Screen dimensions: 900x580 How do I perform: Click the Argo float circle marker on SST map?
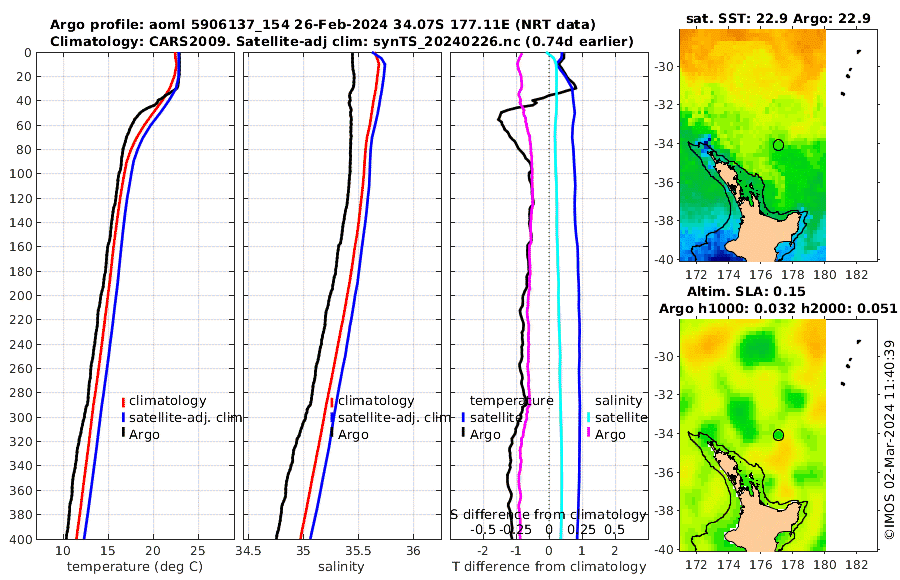(x=778, y=145)
